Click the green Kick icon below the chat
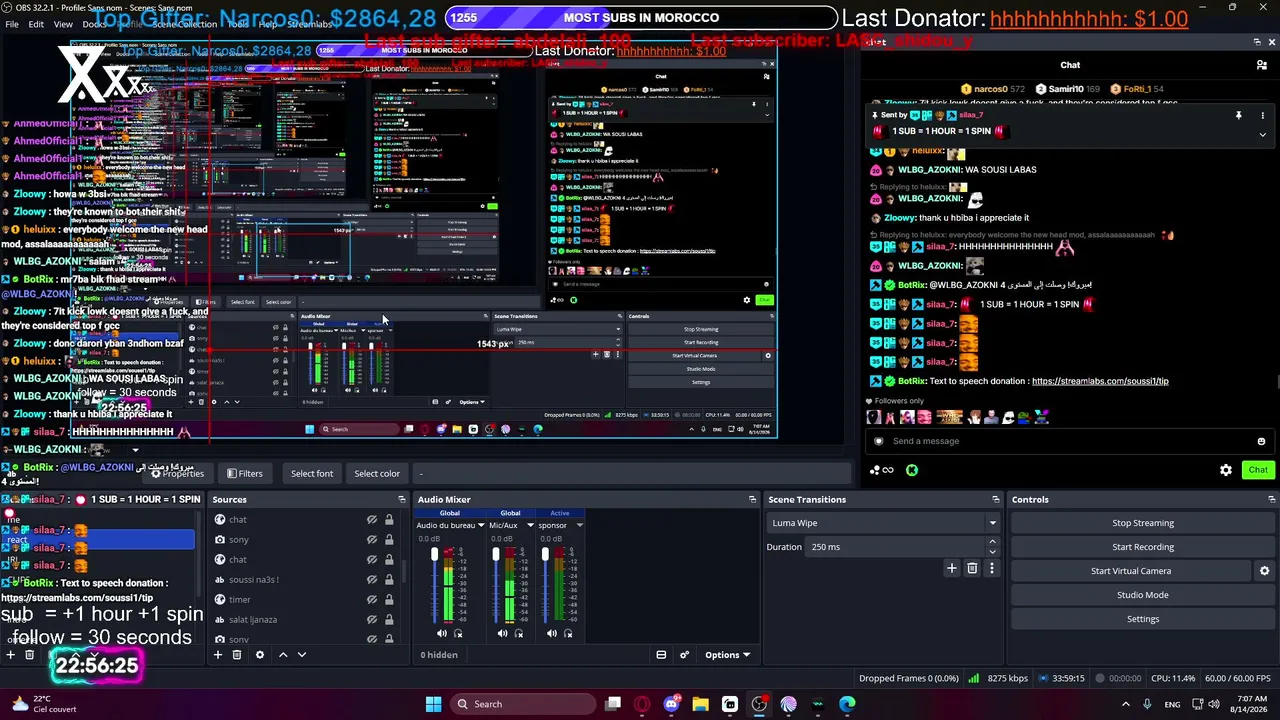The image size is (1280, 720). click(912, 470)
